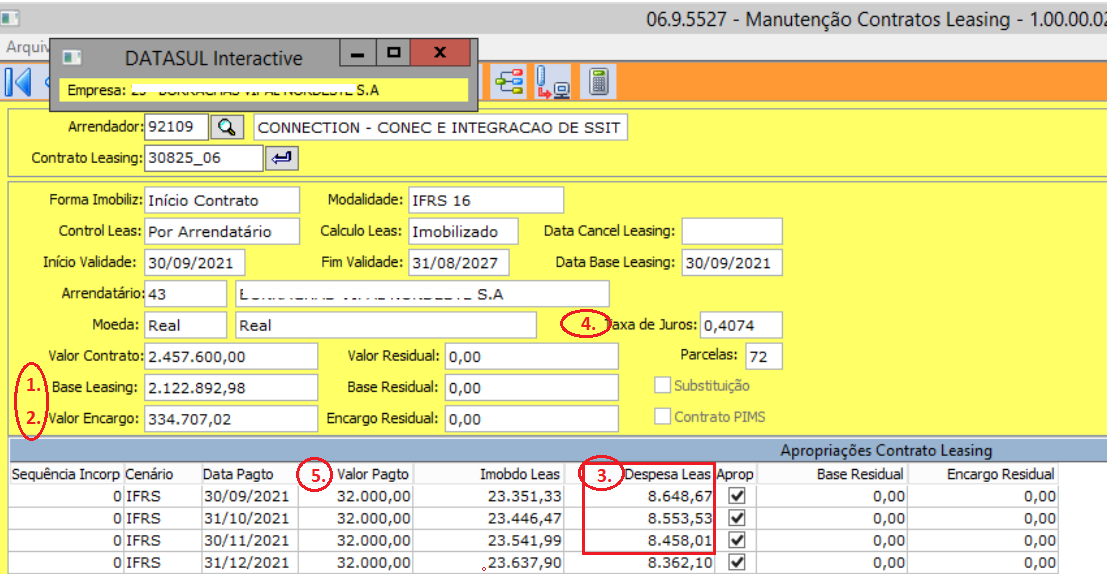Click the Arrendatário code field 43
The height and width of the screenshot is (574, 1107).
coord(186,294)
